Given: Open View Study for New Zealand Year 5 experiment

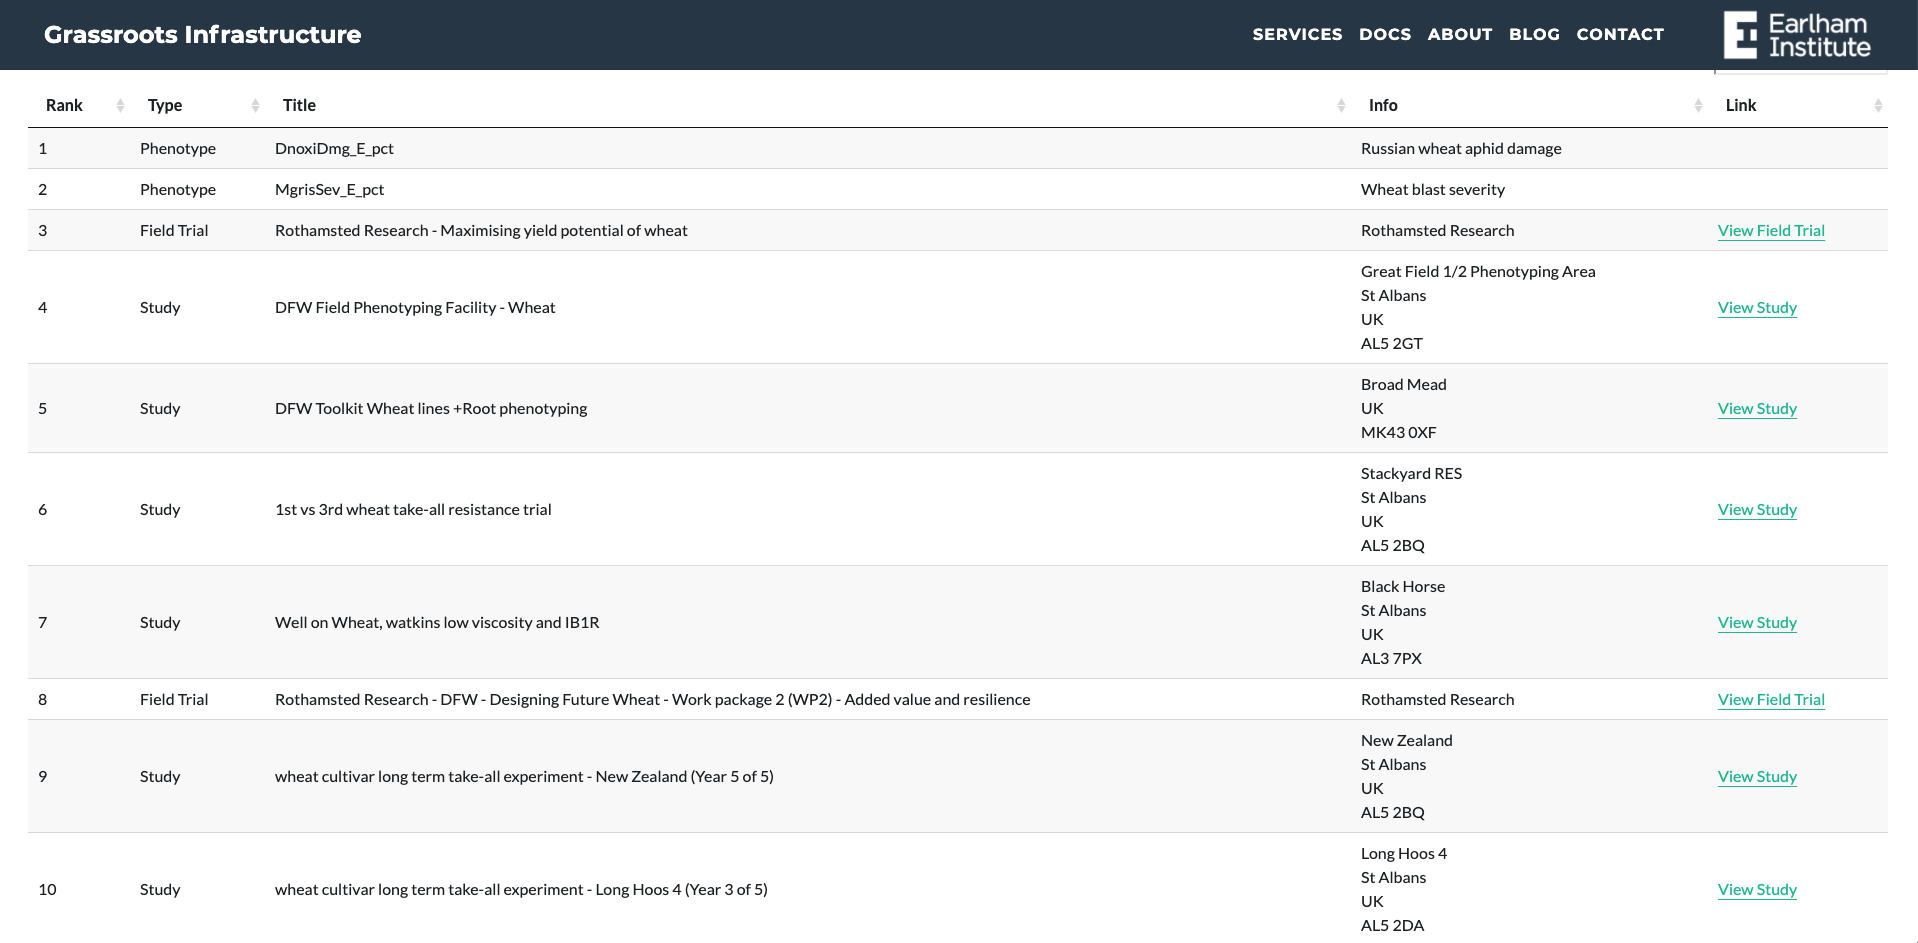Looking at the screenshot, I should [1757, 776].
